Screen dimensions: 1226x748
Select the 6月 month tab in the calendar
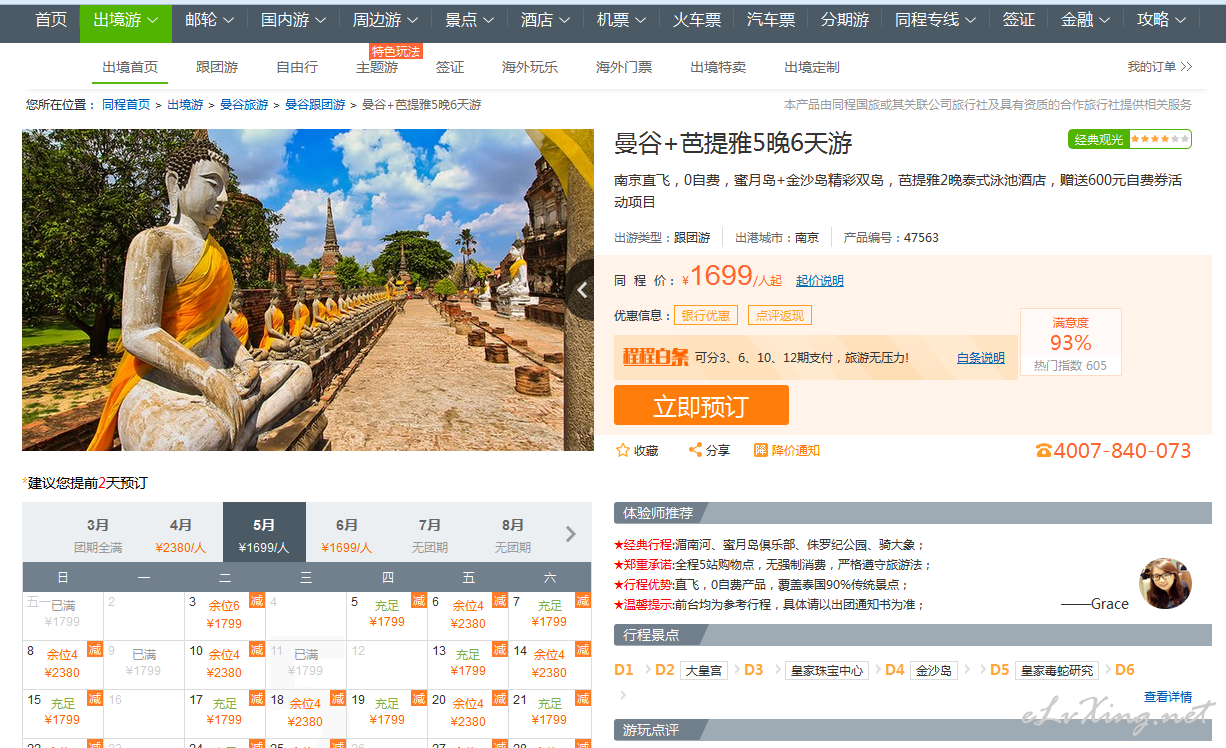click(347, 534)
